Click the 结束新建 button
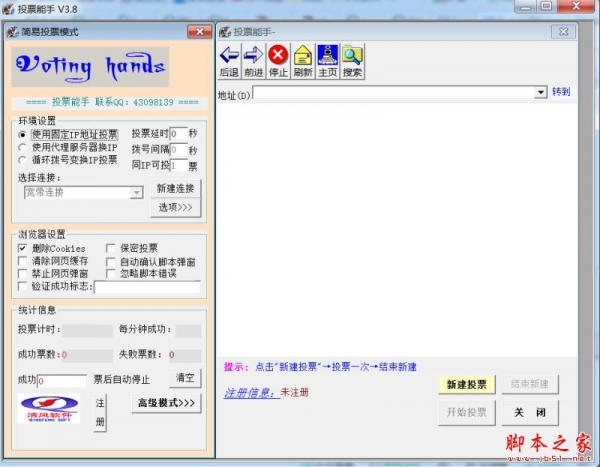Screen dimensions: 600x467 (x=530, y=384)
